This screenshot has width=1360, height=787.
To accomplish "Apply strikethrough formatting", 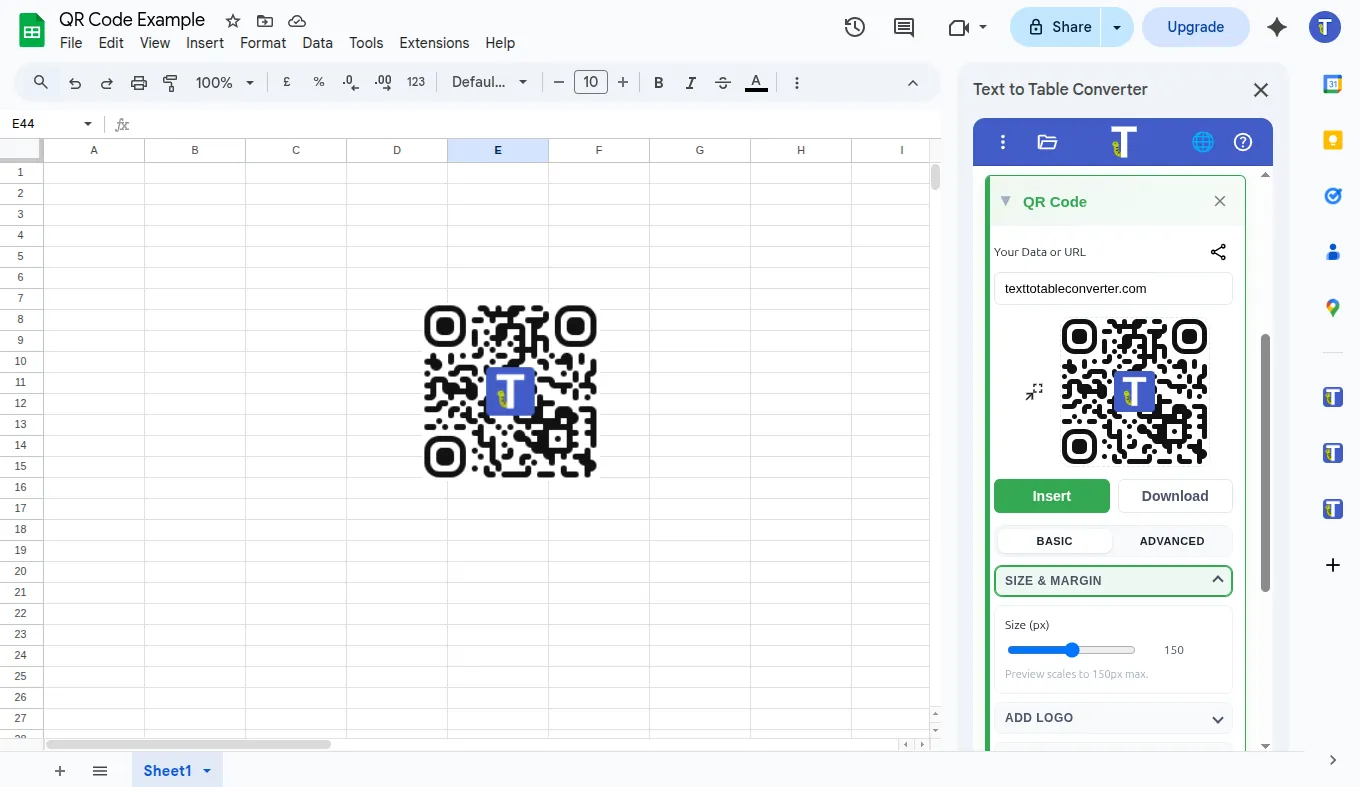I will click(723, 82).
